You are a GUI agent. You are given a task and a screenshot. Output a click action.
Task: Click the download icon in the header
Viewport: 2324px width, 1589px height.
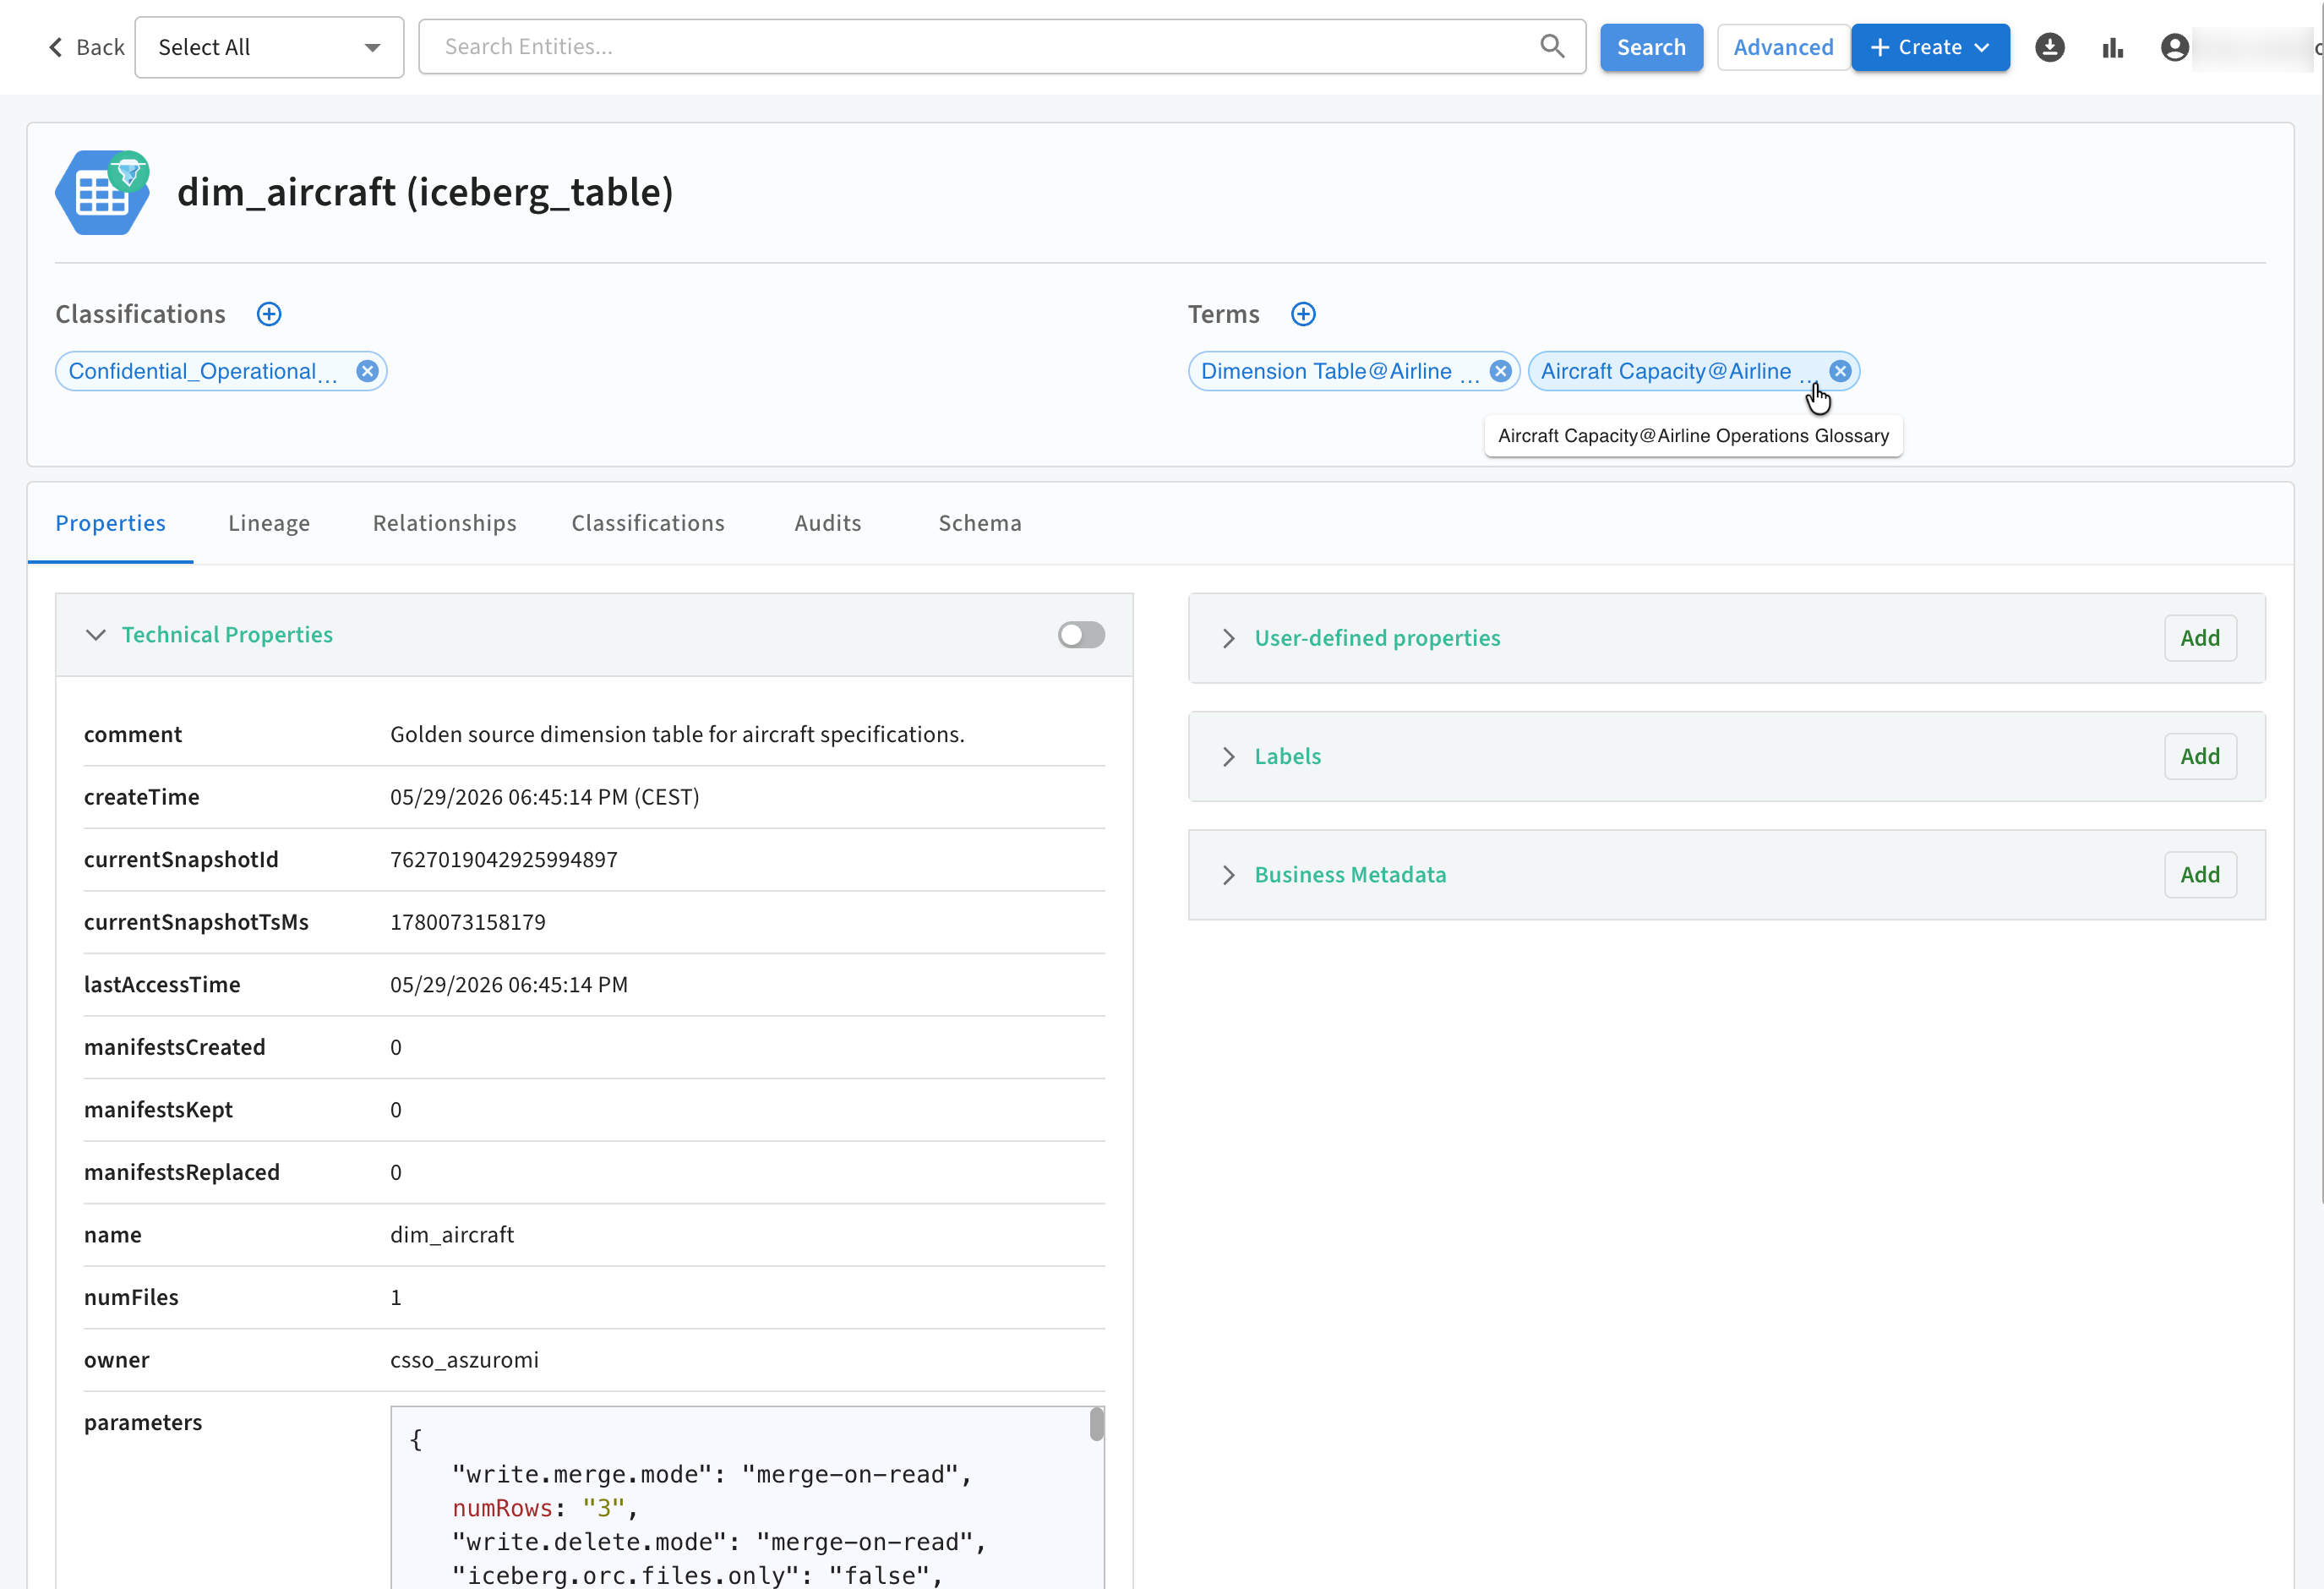click(2050, 47)
